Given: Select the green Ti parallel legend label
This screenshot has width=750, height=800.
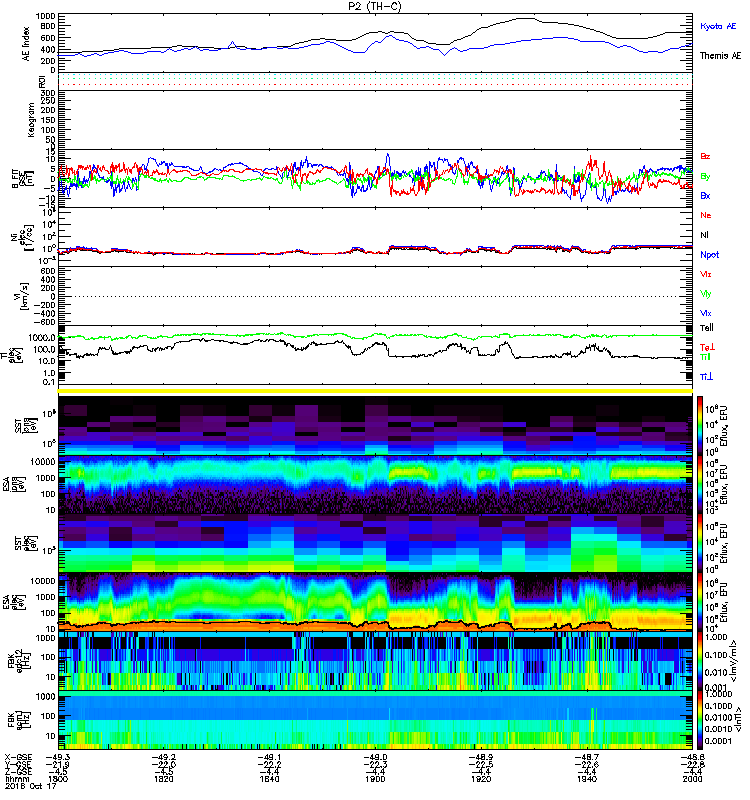Looking at the screenshot, I should 705,357.
